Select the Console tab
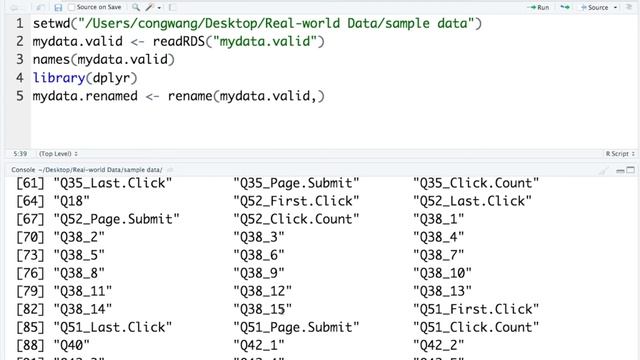 [x=23, y=170]
